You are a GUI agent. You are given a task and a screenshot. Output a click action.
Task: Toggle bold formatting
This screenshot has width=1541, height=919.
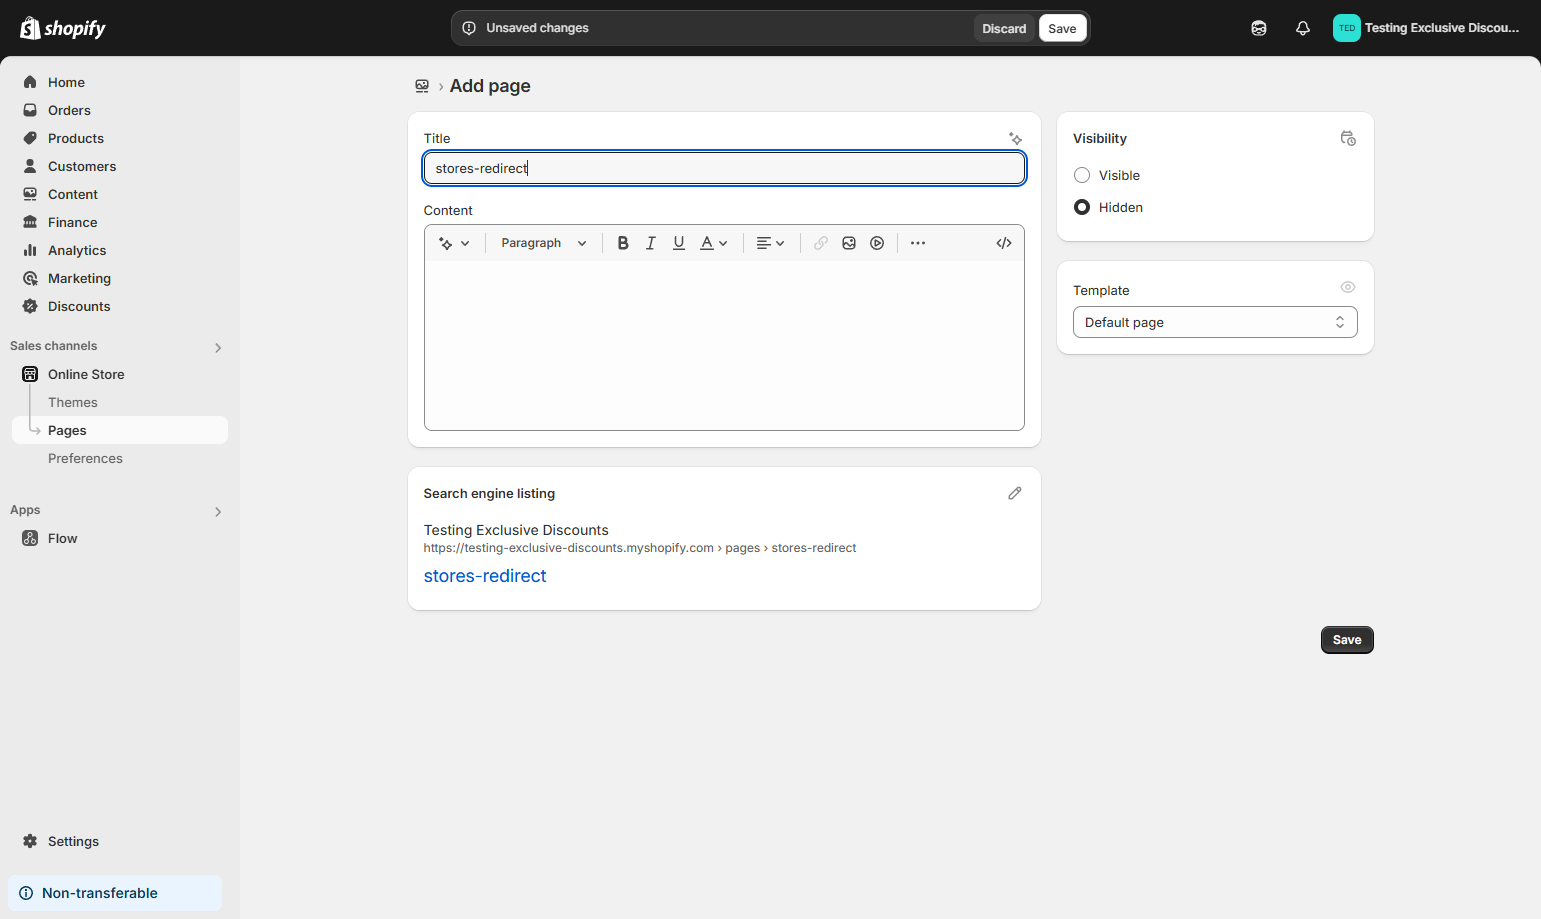point(623,243)
